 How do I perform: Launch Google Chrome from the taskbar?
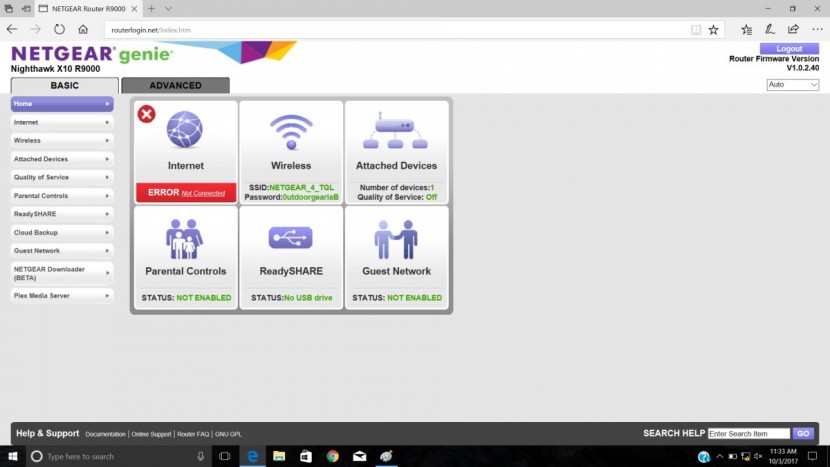pos(332,456)
